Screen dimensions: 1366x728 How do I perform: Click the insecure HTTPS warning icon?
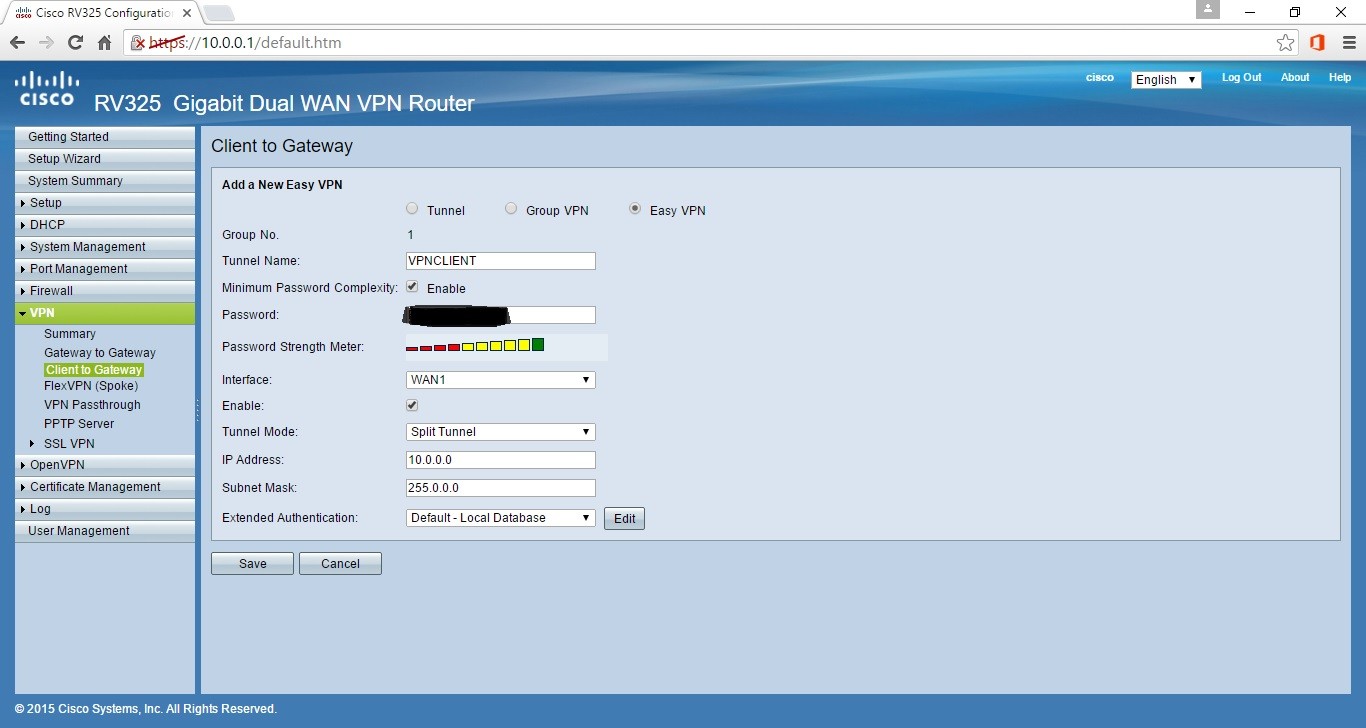(140, 43)
